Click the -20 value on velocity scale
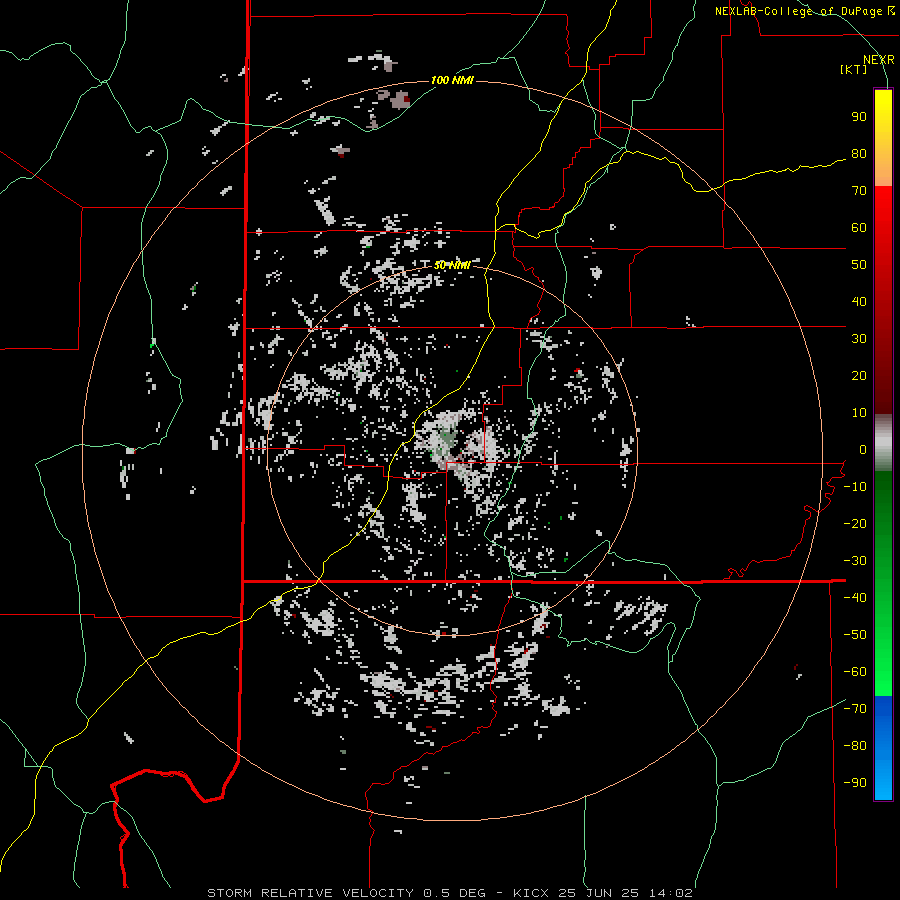 855,523
